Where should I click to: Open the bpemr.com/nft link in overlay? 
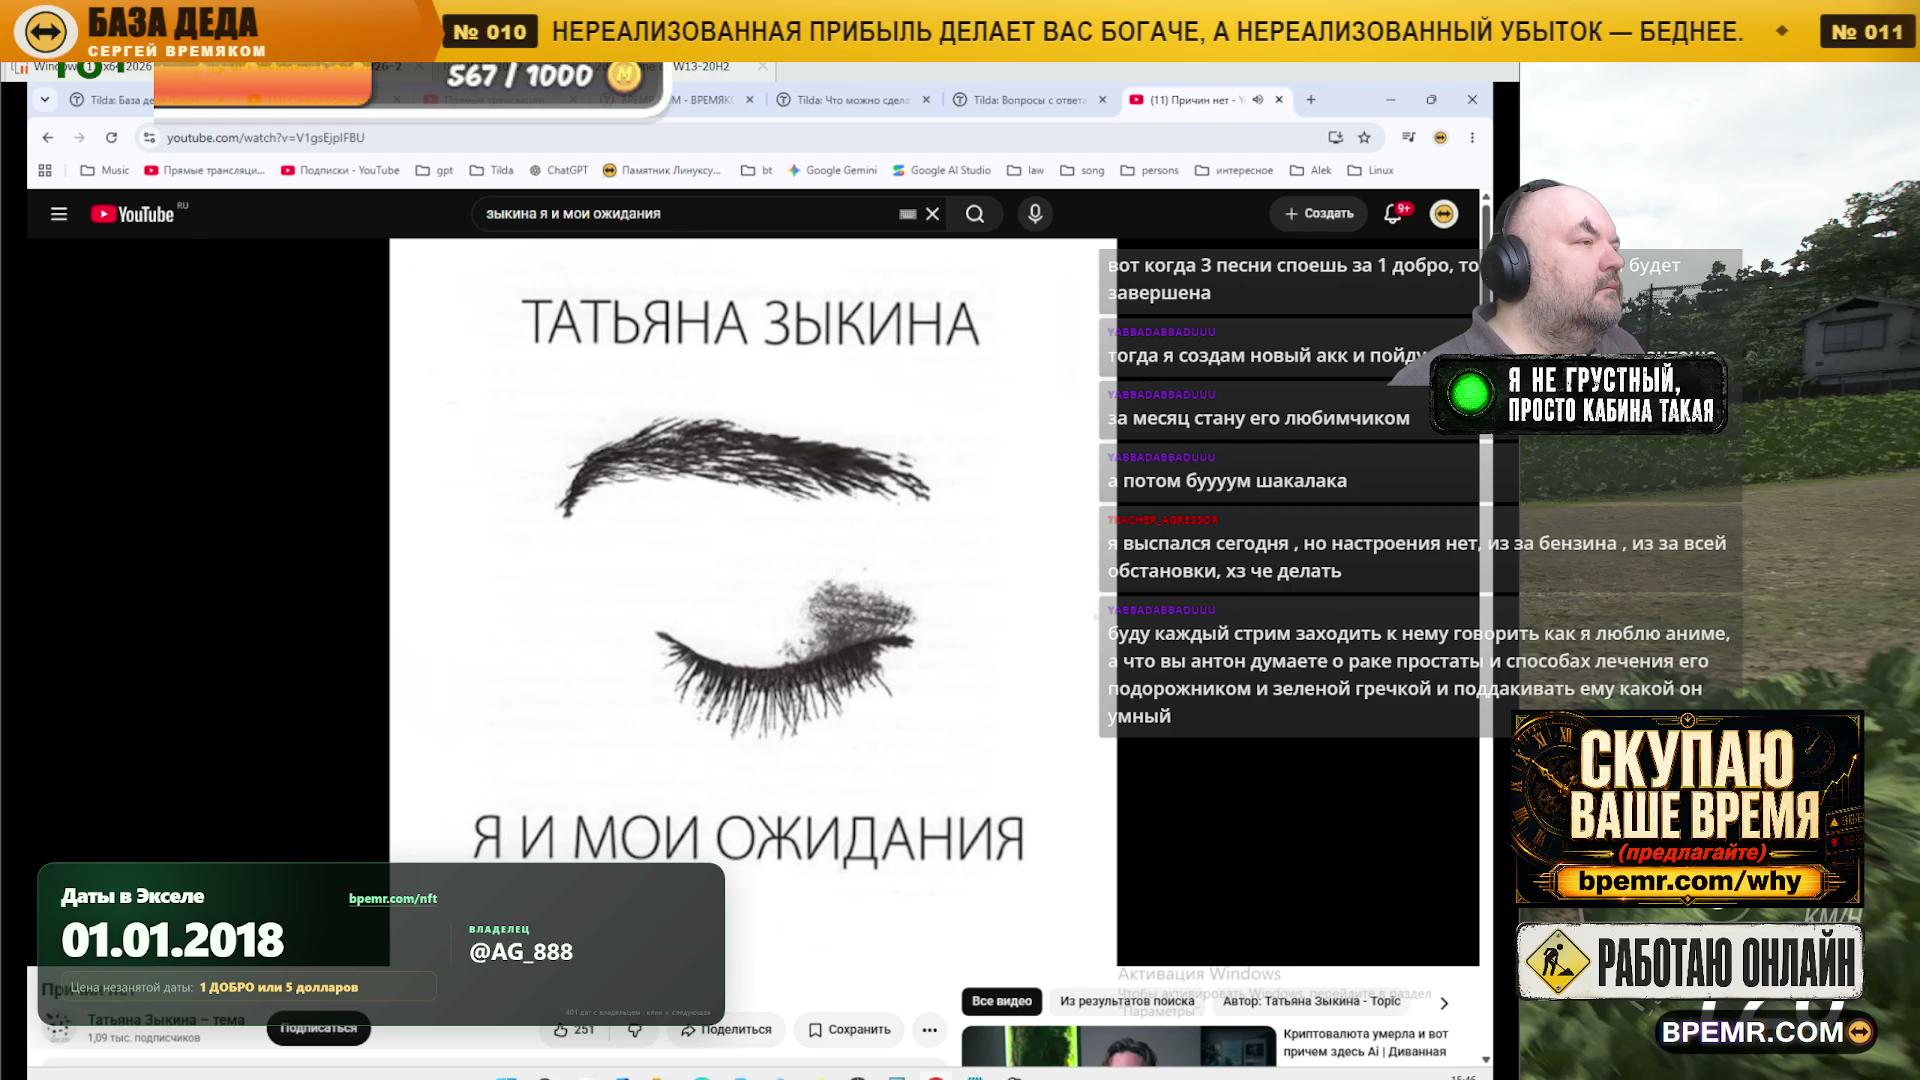coord(393,899)
